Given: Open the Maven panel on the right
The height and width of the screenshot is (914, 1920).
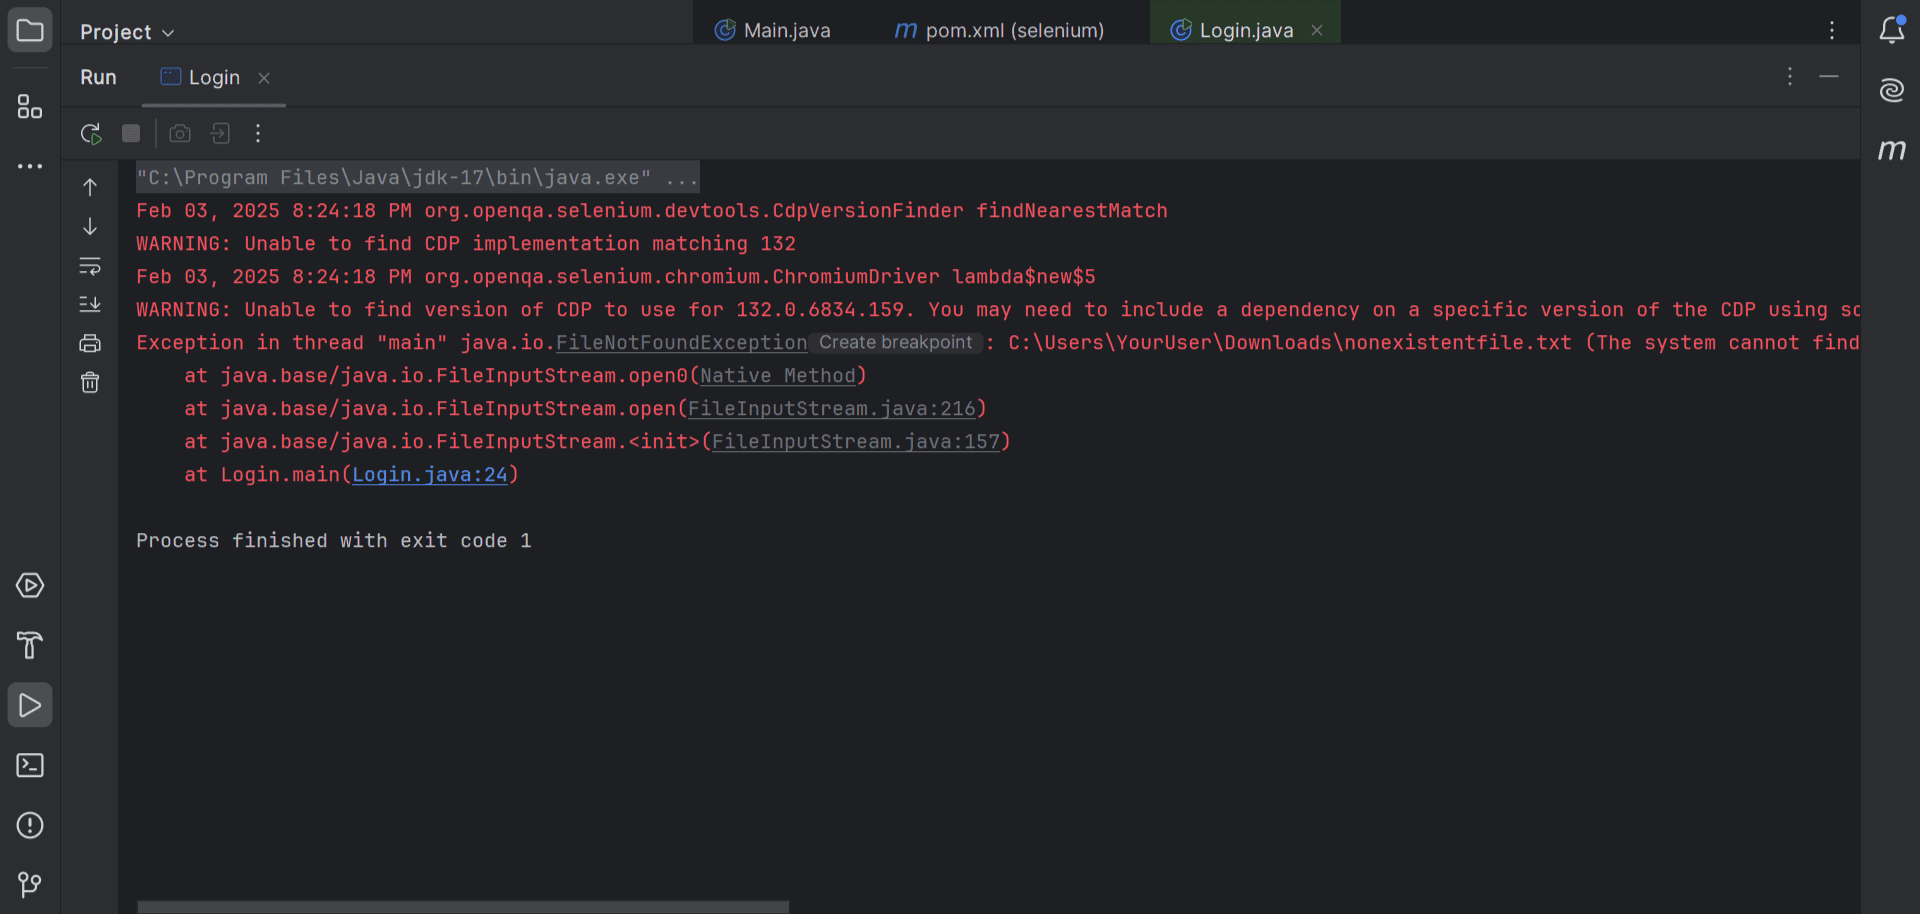Looking at the screenshot, I should (x=1893, y=151).
